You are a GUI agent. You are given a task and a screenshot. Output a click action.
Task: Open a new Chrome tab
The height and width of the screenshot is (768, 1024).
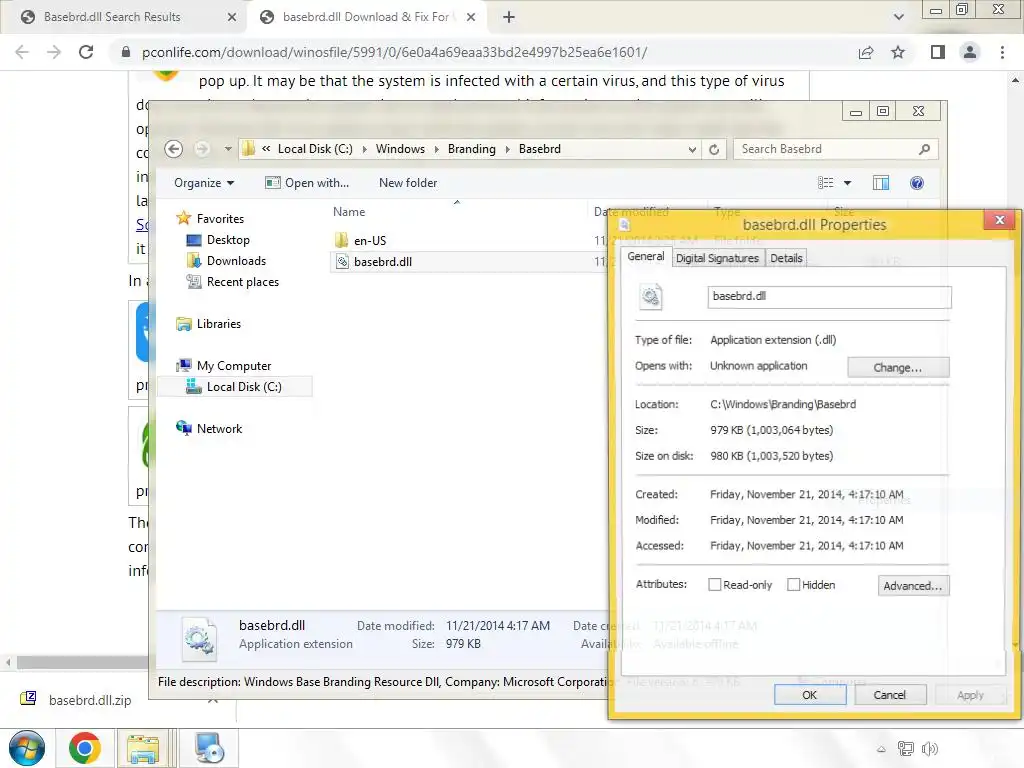[x=509, y=17]
